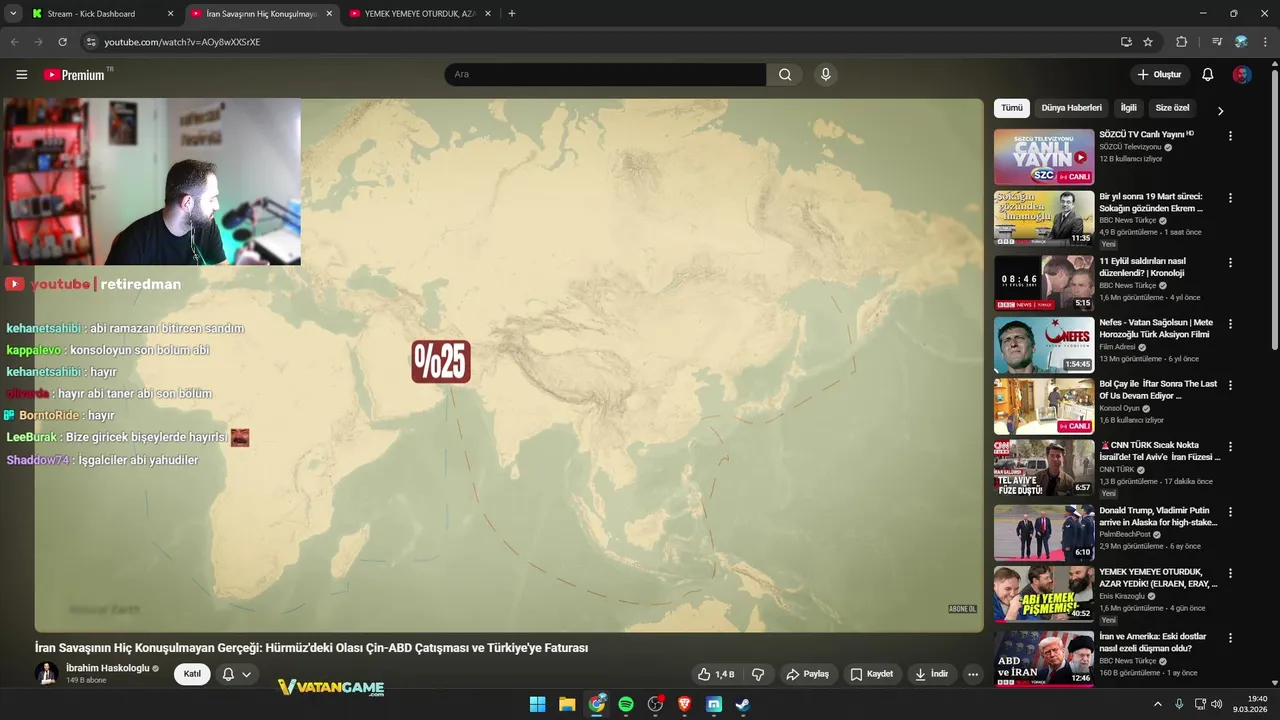Open volume icon in system tray

(1216, 704)
